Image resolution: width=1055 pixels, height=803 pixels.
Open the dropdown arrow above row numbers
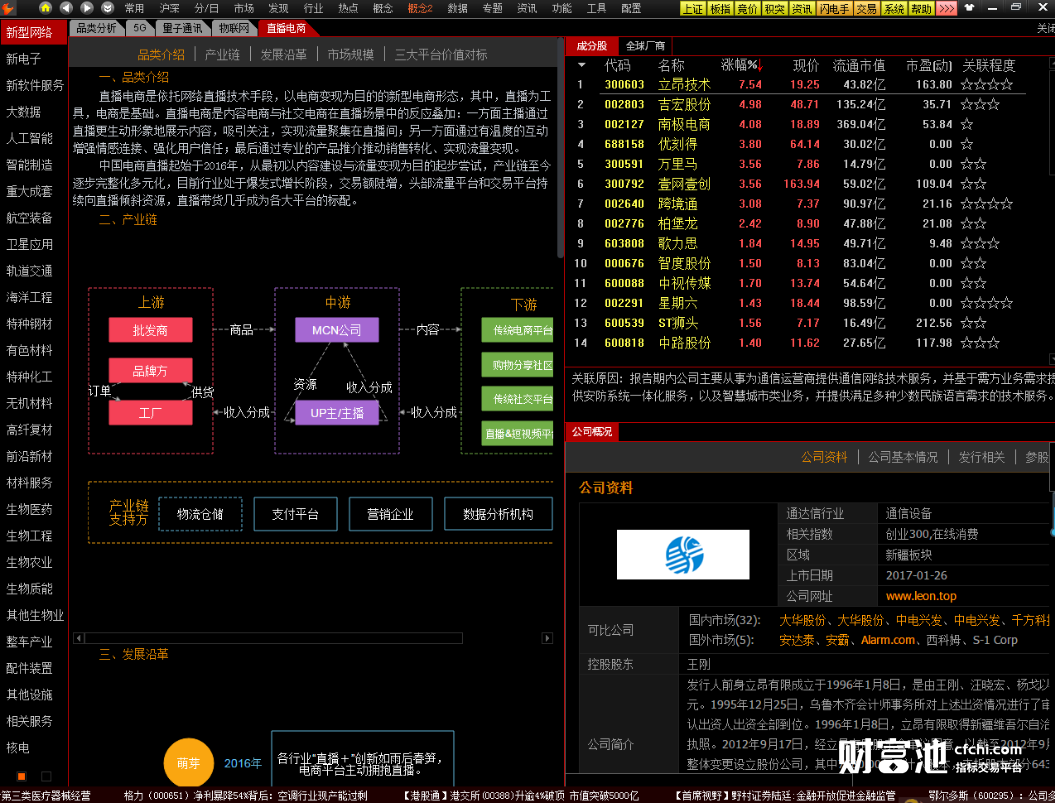(x=581, y=65)
